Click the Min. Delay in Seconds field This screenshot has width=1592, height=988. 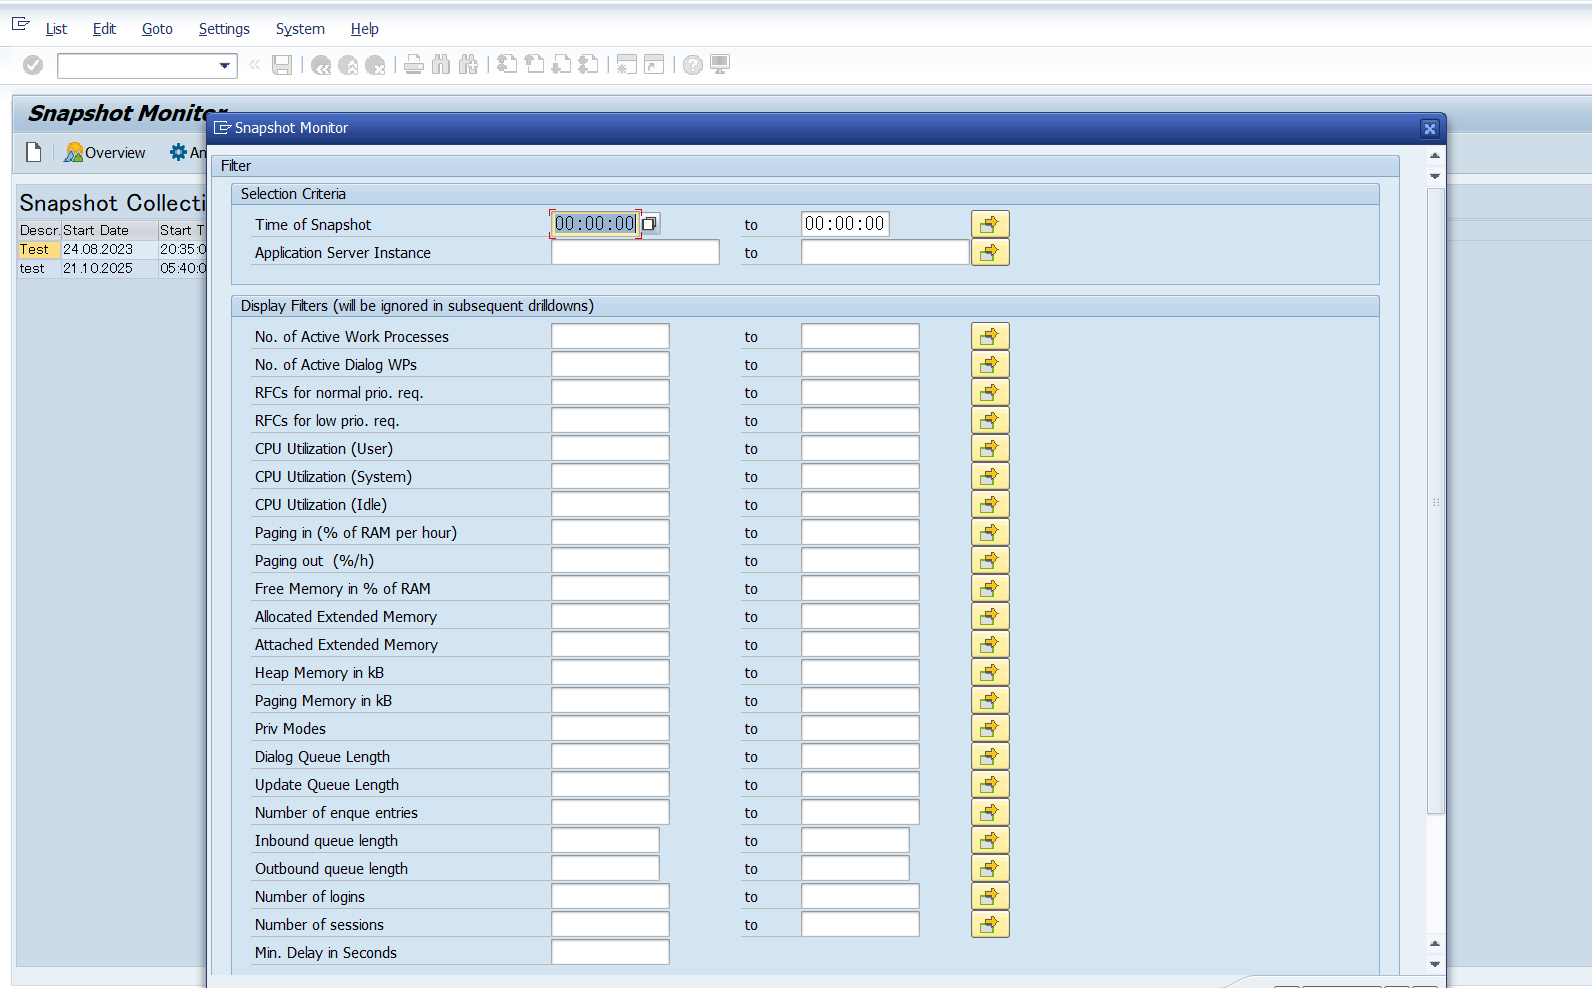tap(609, 953)
